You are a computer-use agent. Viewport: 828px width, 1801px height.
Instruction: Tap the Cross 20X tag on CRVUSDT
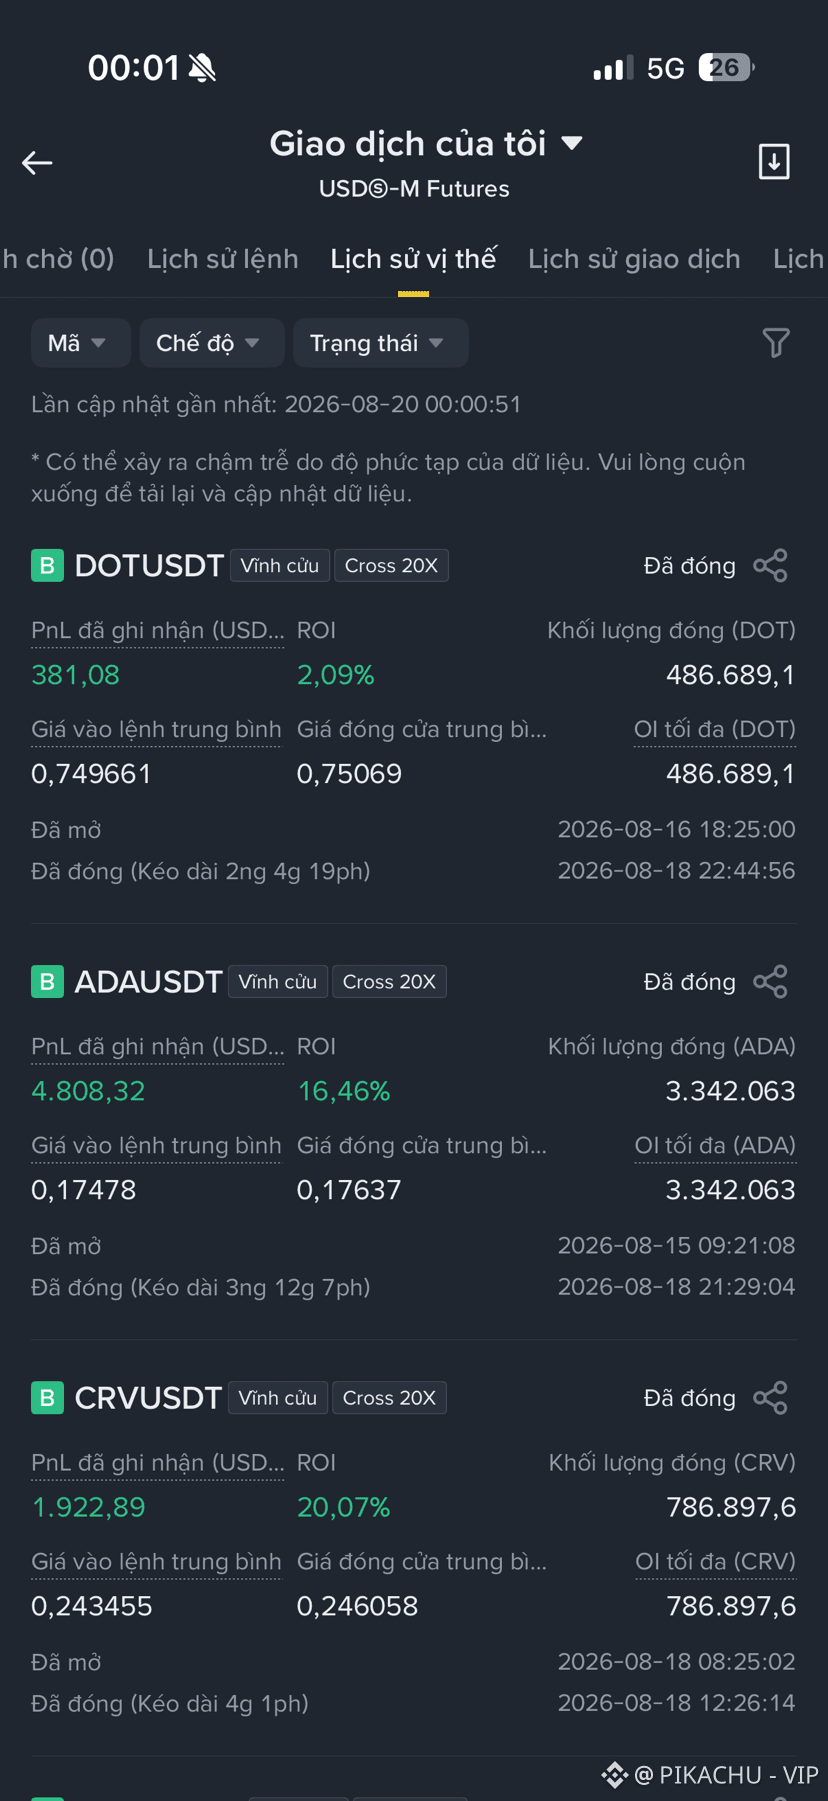coord(389,1397)
